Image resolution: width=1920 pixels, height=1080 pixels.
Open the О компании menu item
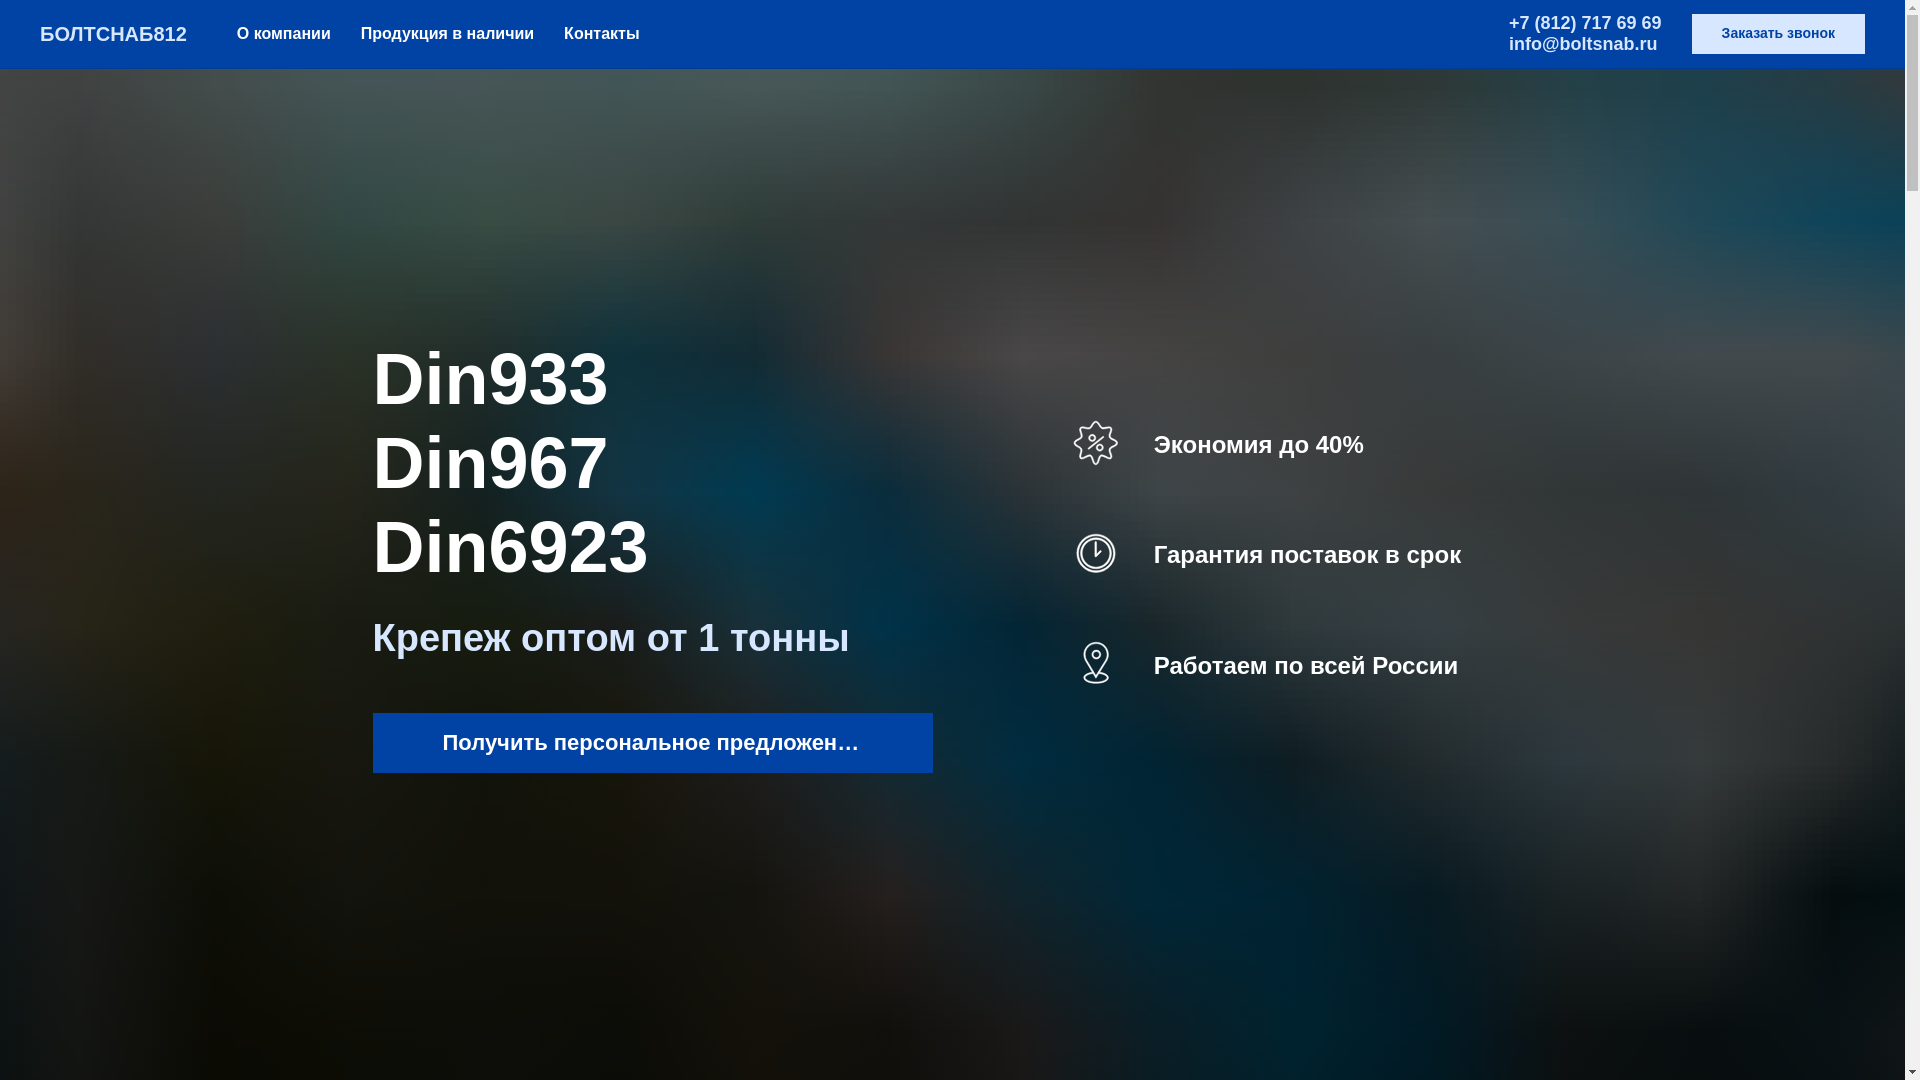click(x=284, y=34)
